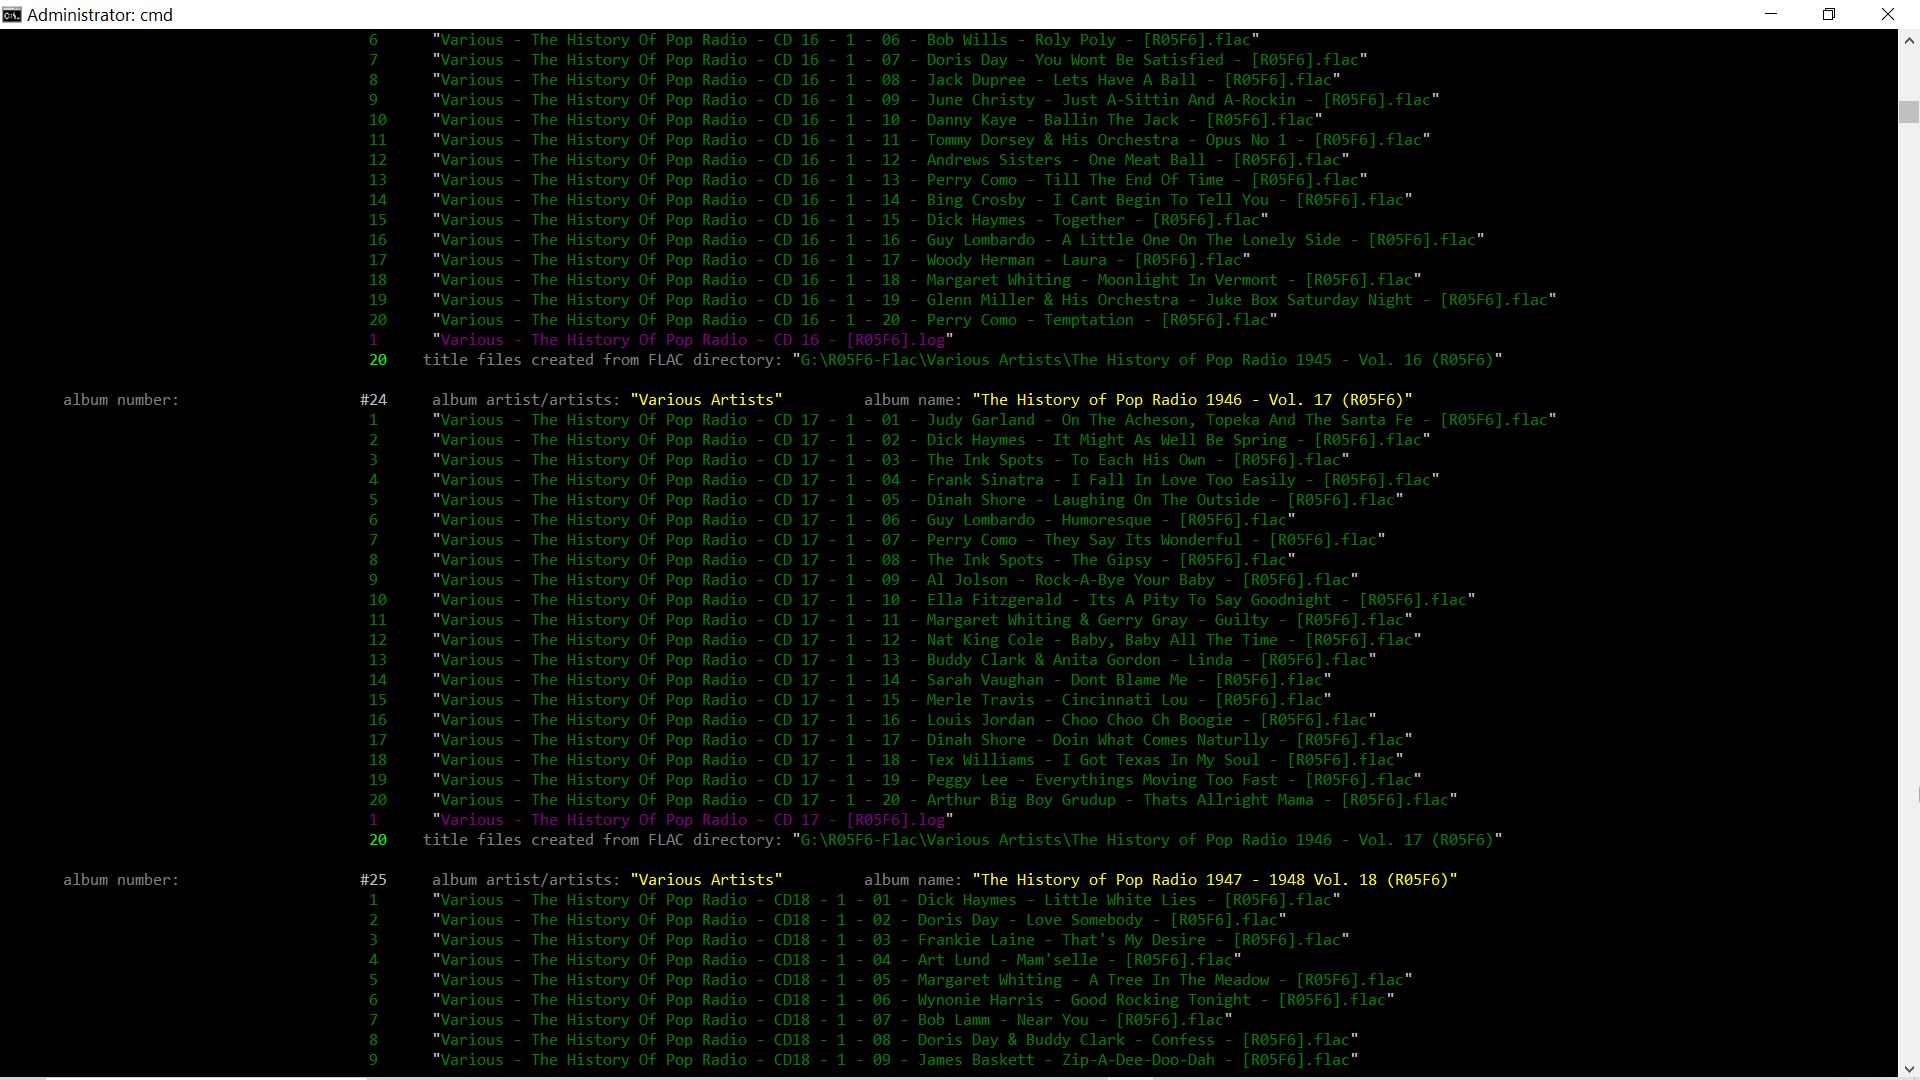
Task: Click the Ella Fitzgerald track line
Action: click(953, 600)
